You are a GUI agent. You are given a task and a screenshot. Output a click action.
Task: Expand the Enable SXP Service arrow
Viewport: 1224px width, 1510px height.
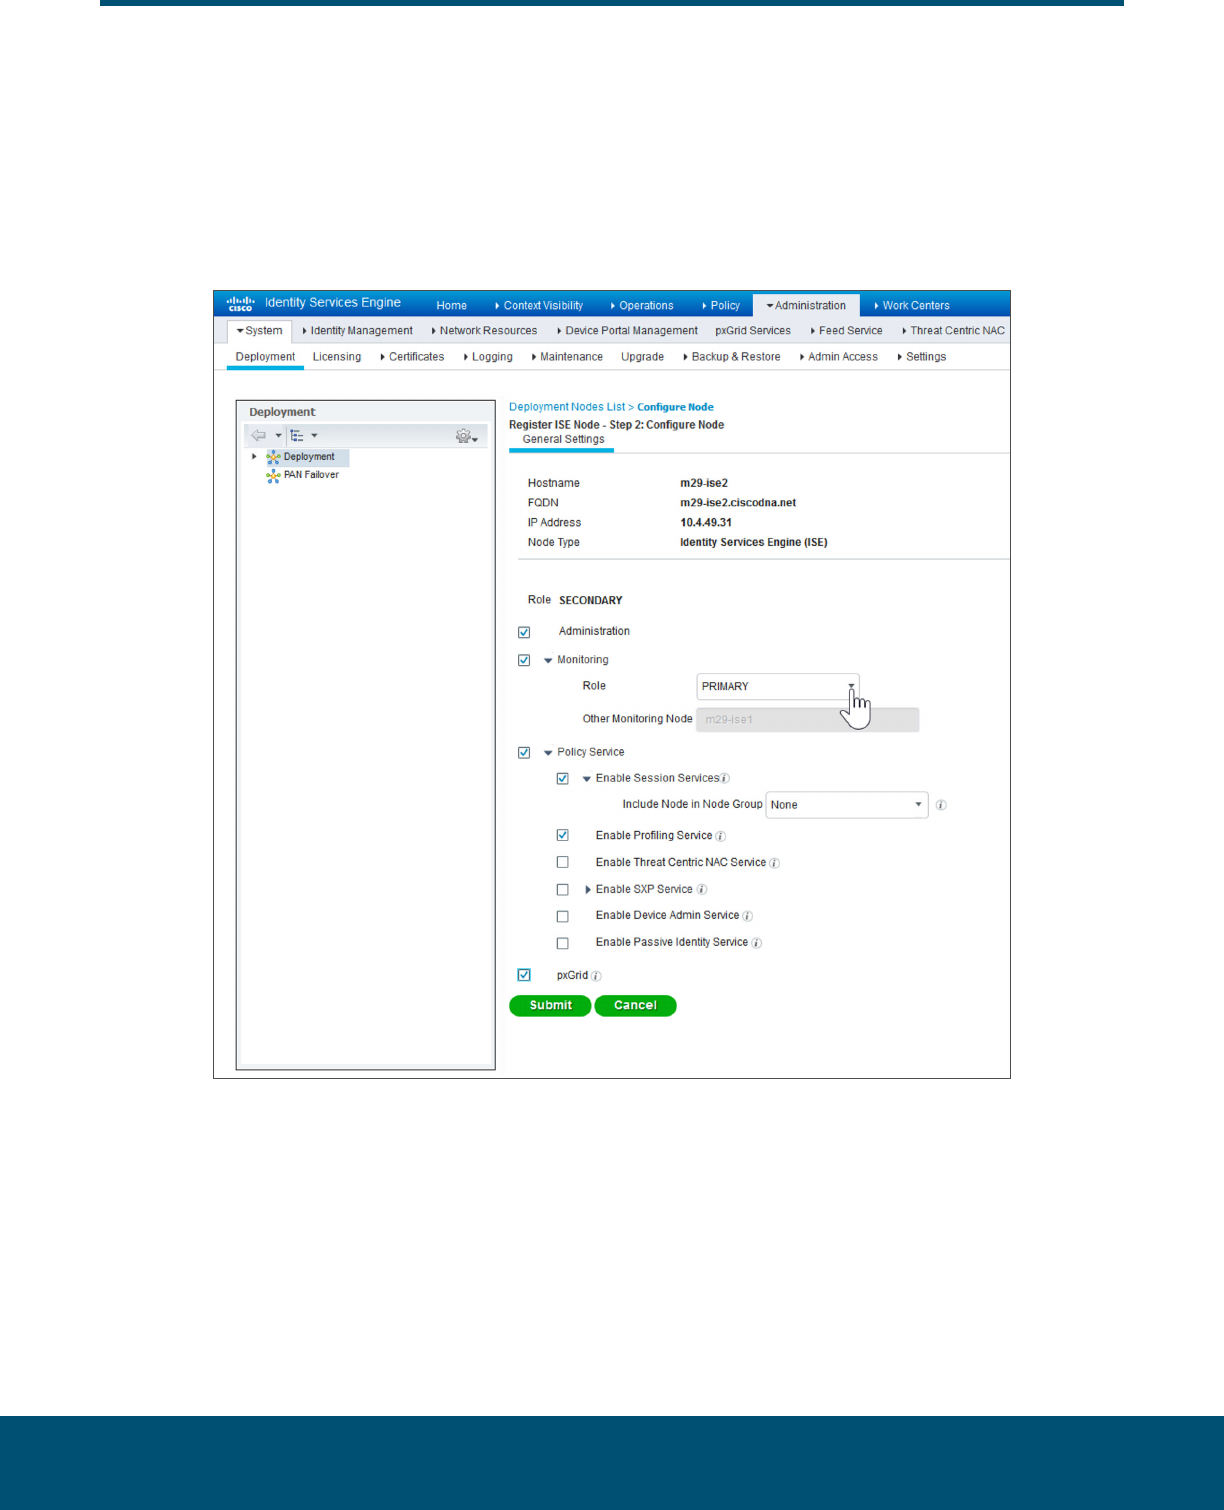pyautogui.click(x=588, y=889)
